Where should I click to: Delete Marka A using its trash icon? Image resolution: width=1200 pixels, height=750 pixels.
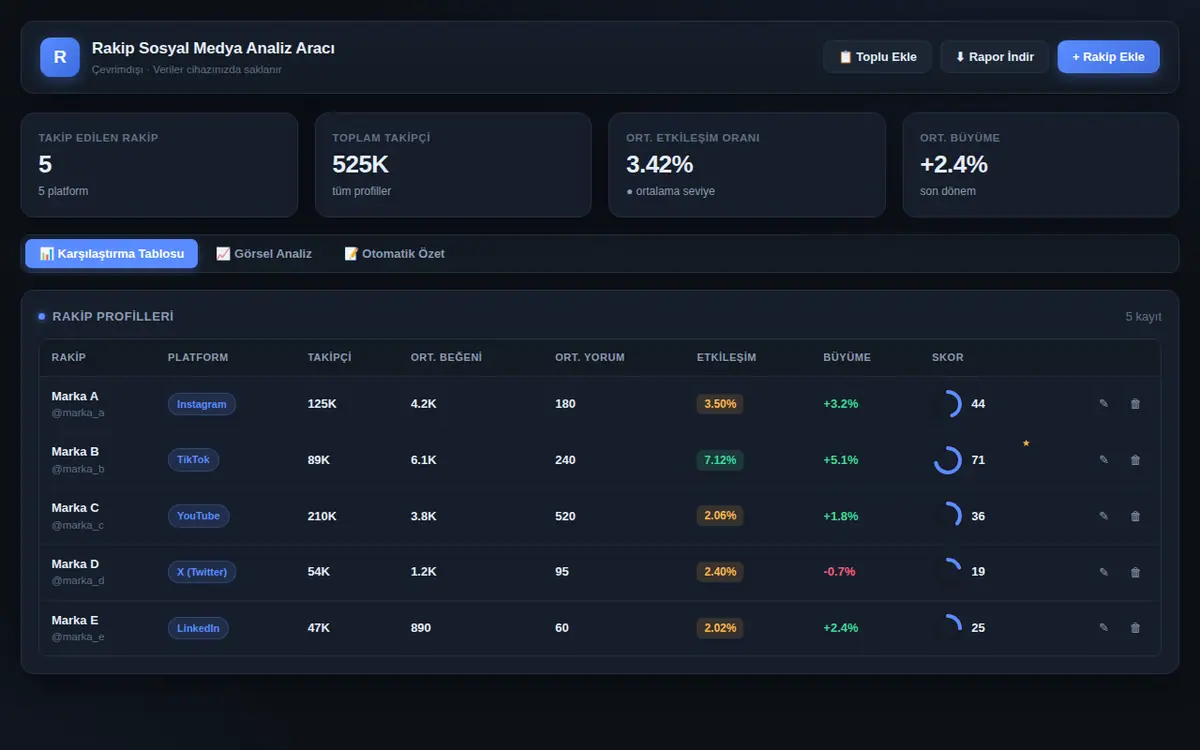(1135, 404)
